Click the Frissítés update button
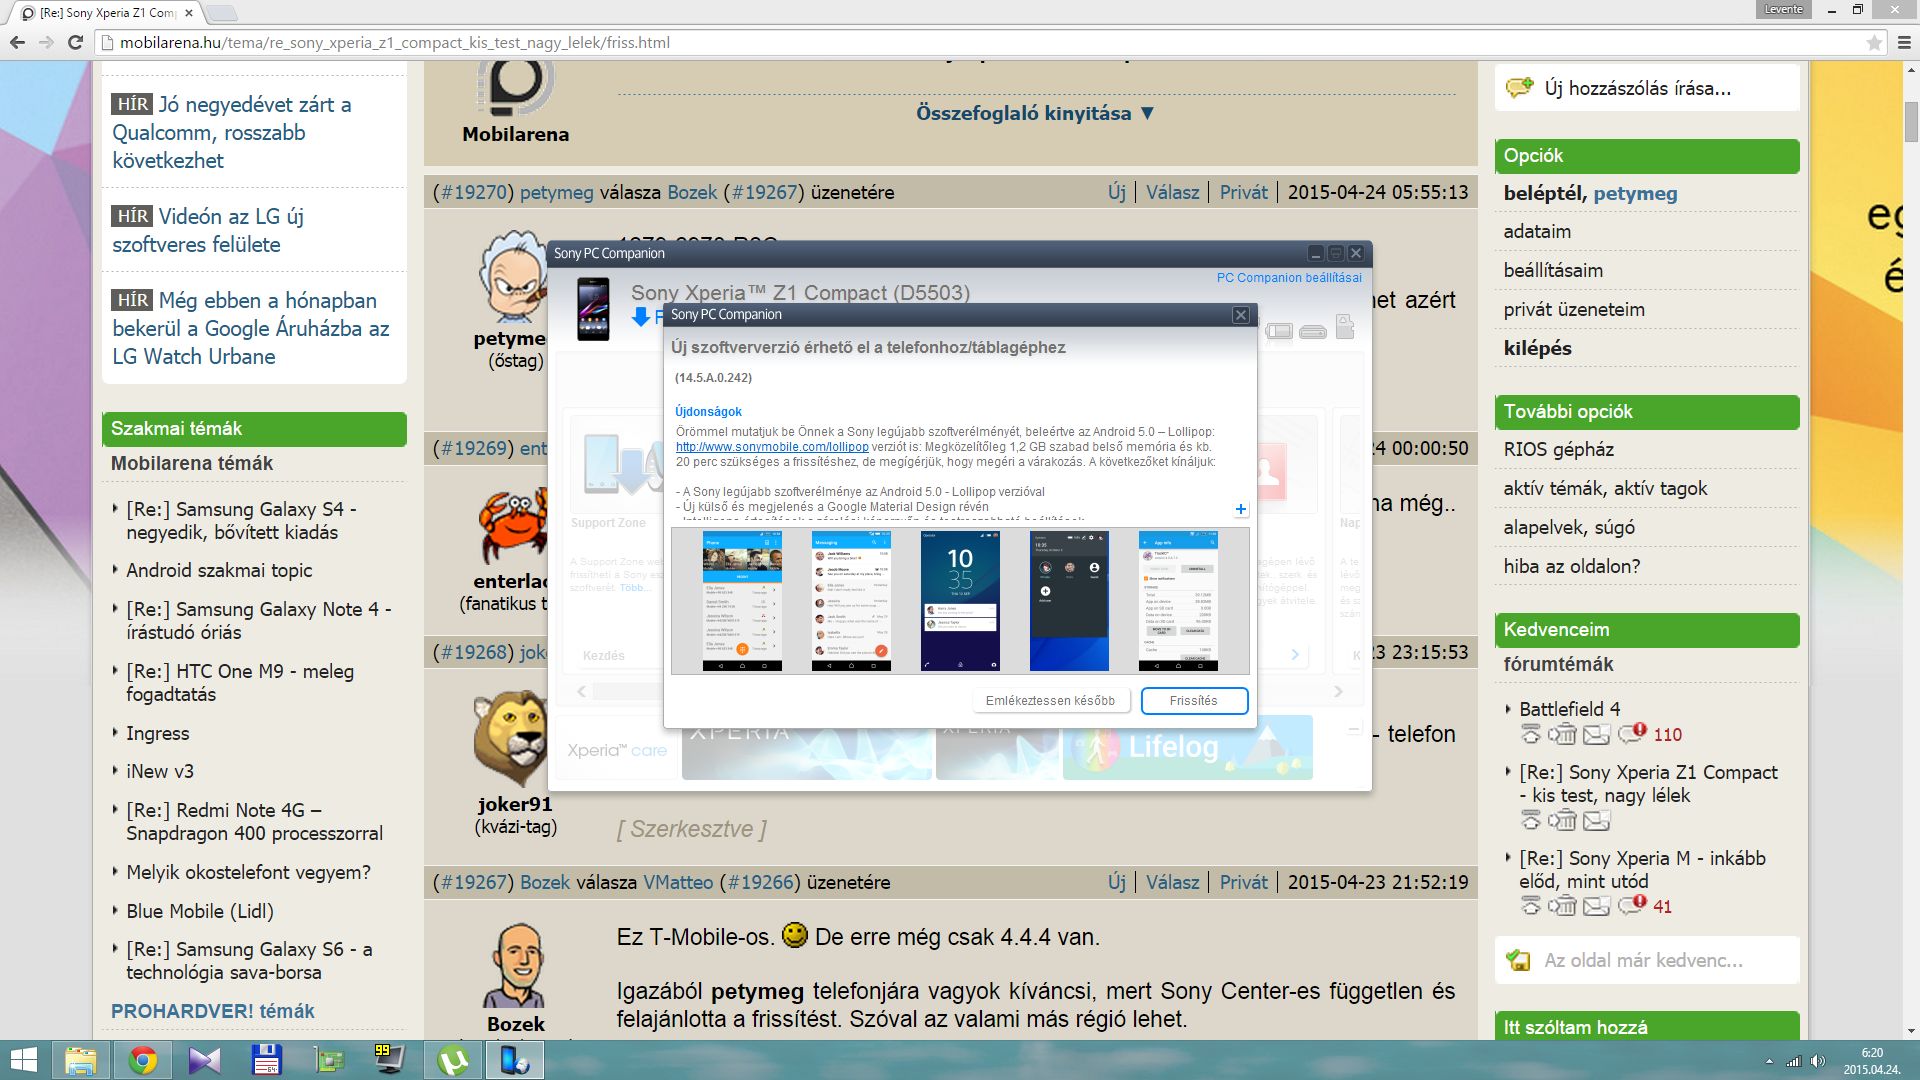The width and height of the screenshot is (1920, 1080). point(1194,701)
